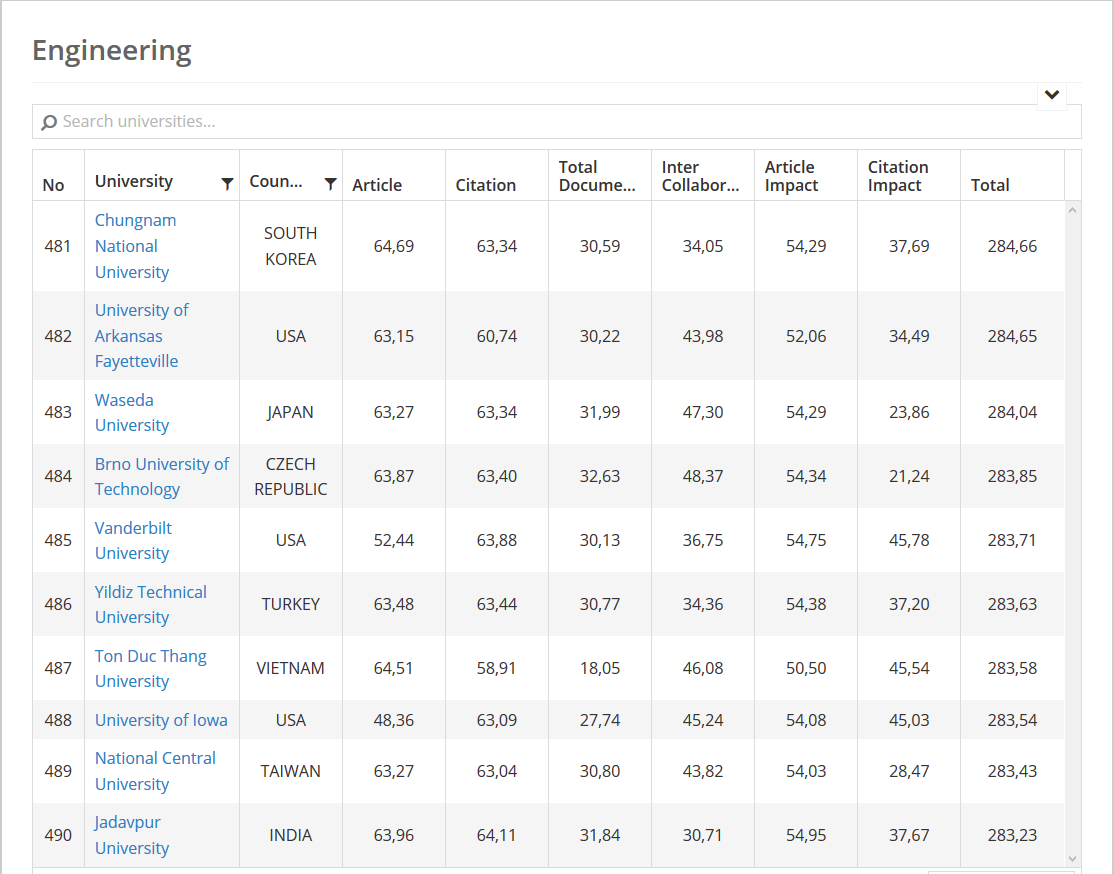Select the rank number 488
Screen dimensions: 1114x874
pyautogui.click(x=58, y=720)
